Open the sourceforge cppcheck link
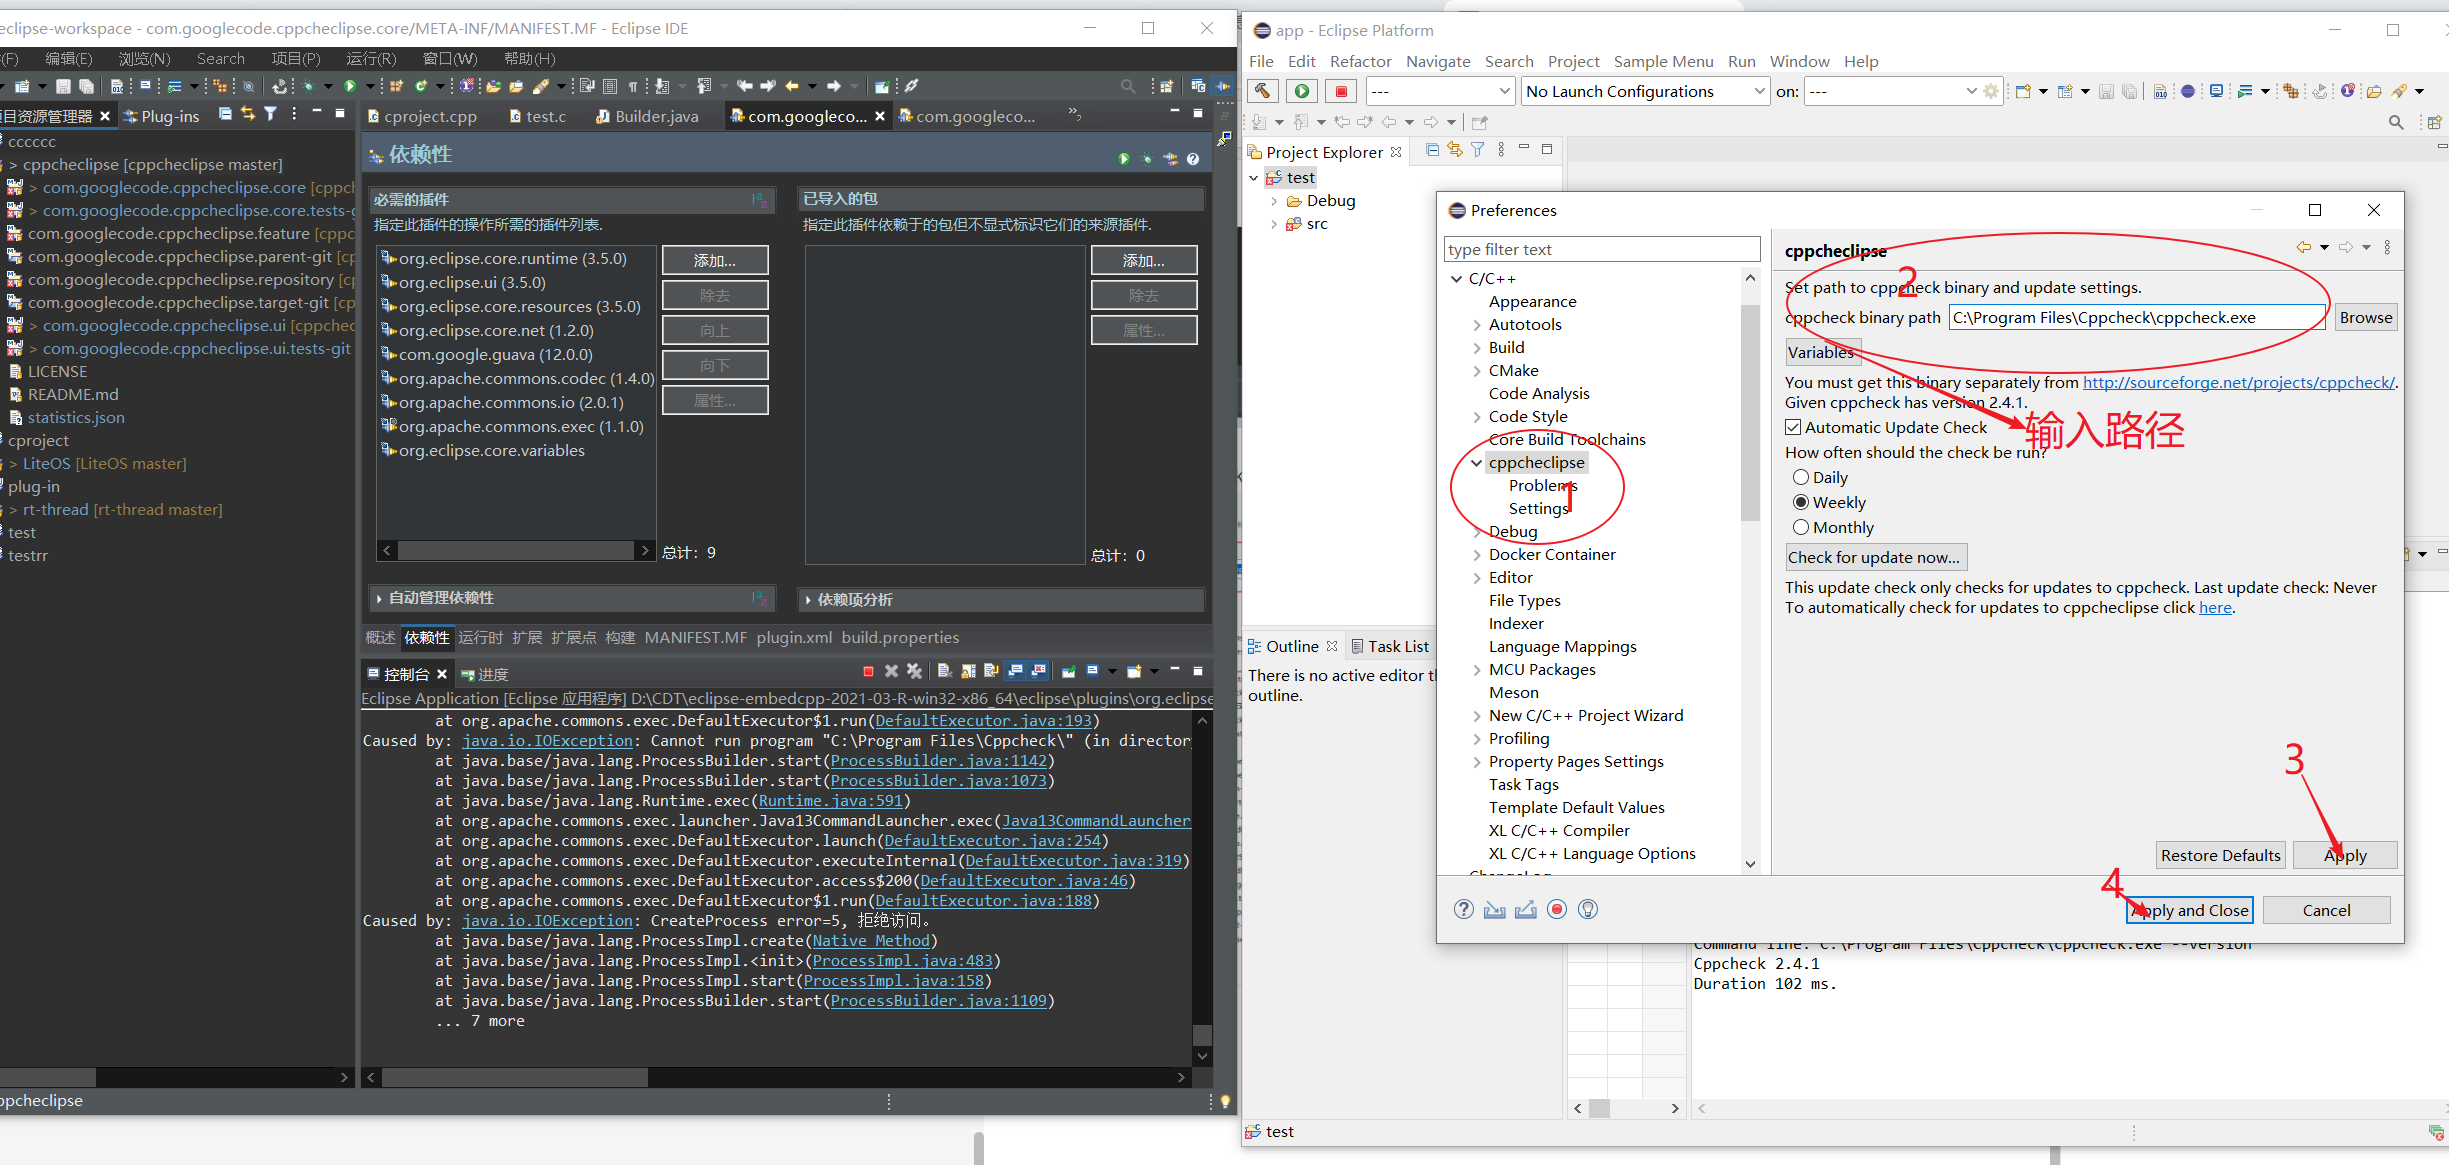 pyautogui.click(x=2238, y=382)
